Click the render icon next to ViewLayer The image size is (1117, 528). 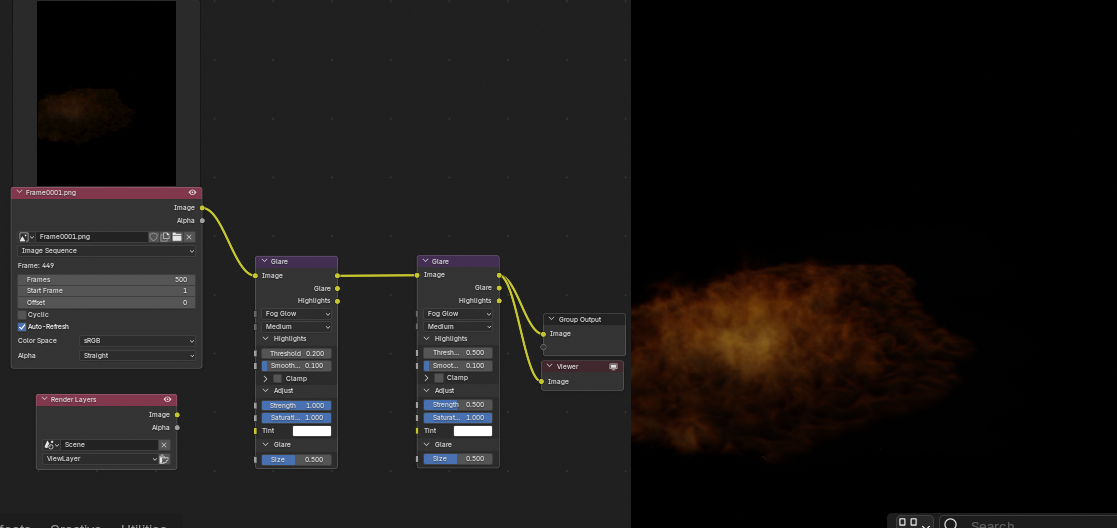(x=164, y=459)
